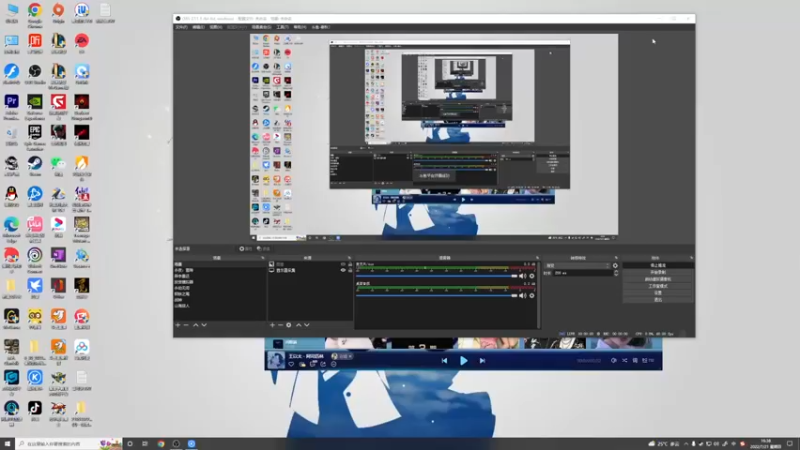Viewport: 800px width, 450px height.
Task: Lock the display capture source
Action: pyautogui.click(x=350, y=270)
